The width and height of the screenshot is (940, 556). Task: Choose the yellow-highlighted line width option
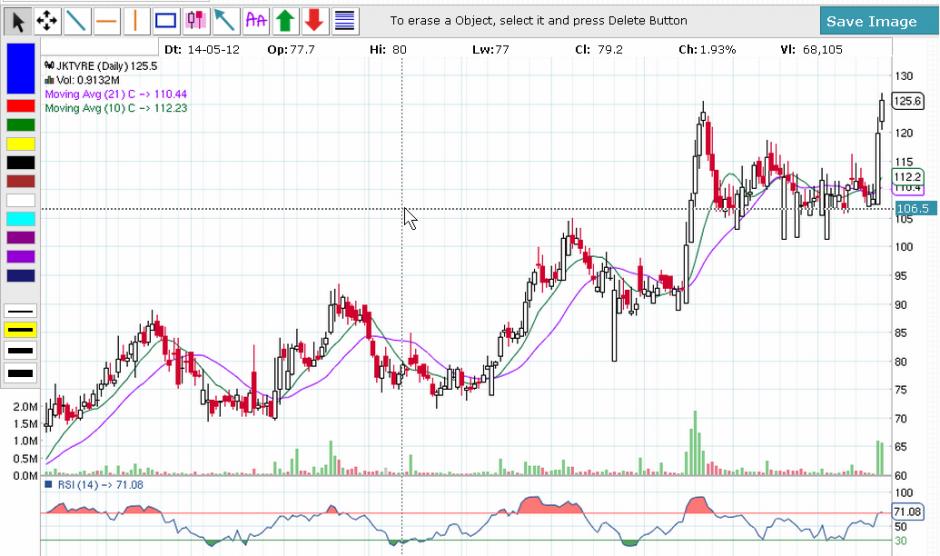click(20, 330)
